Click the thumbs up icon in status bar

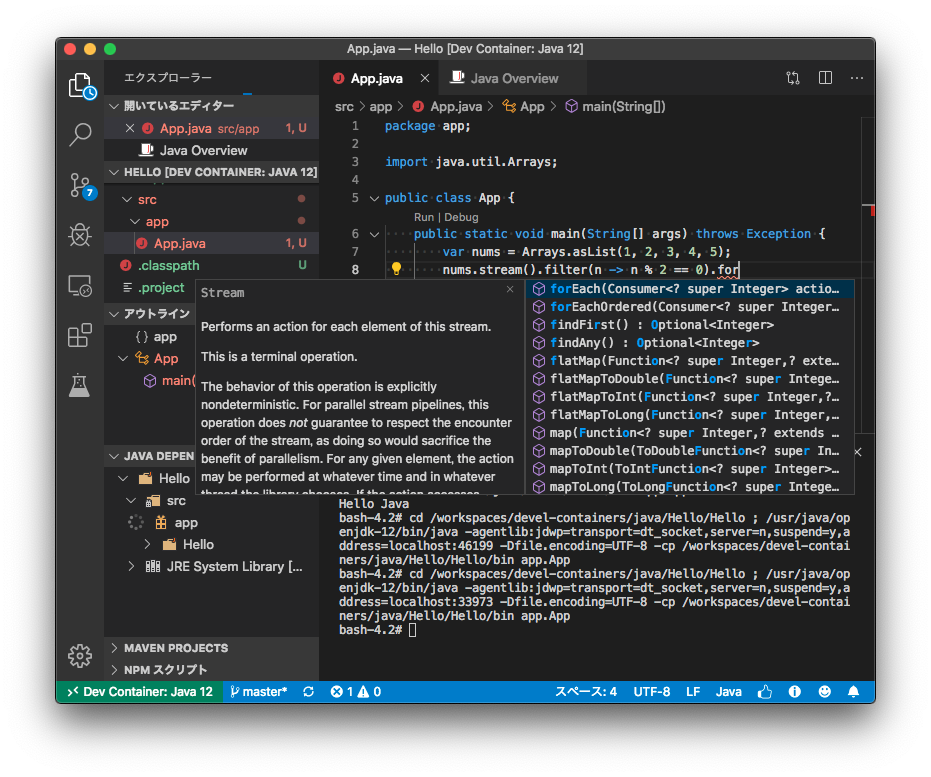tap(765, 692)
